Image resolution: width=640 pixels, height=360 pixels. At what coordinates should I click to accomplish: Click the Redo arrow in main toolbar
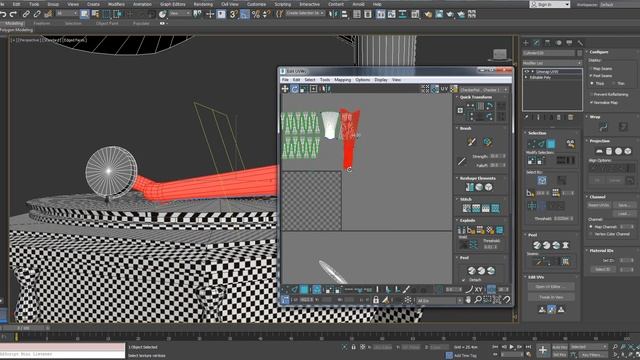[13, 14]
